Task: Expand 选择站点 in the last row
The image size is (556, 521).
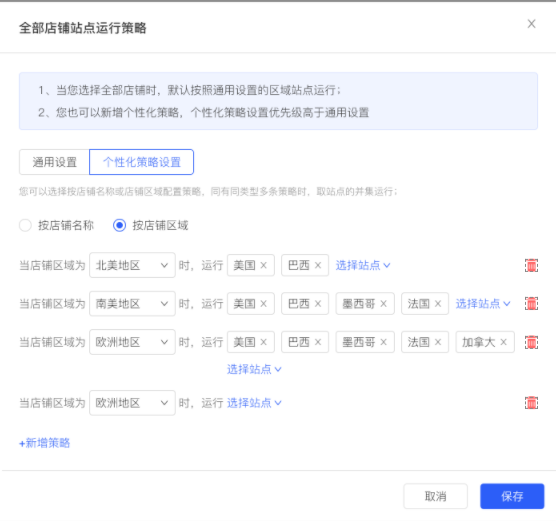Action: 254,403
